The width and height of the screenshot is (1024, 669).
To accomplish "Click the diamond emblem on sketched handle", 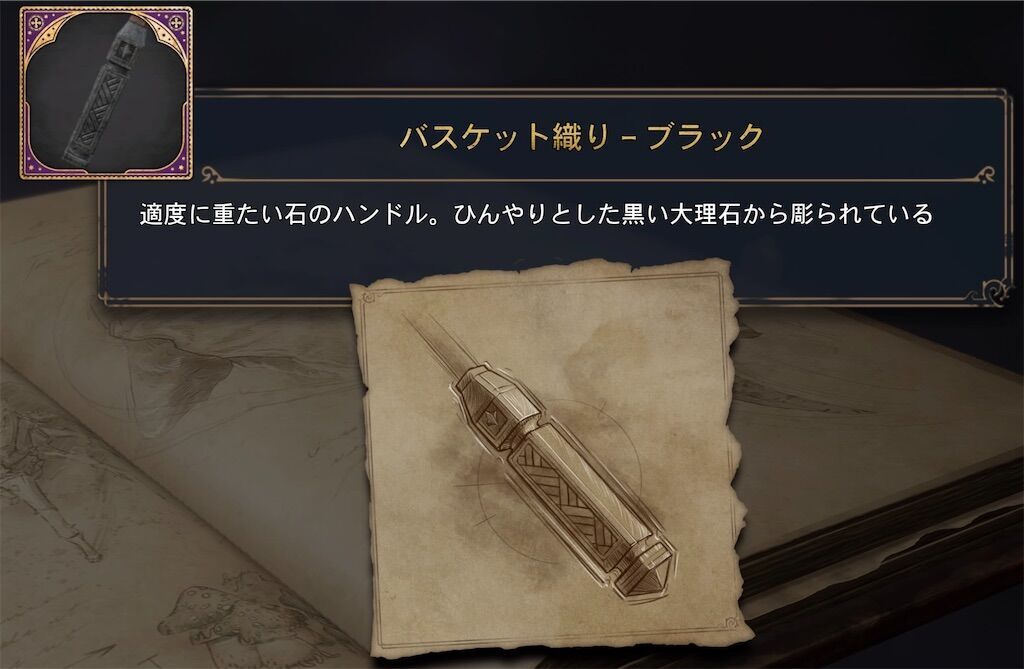I will tap(490, 416).
